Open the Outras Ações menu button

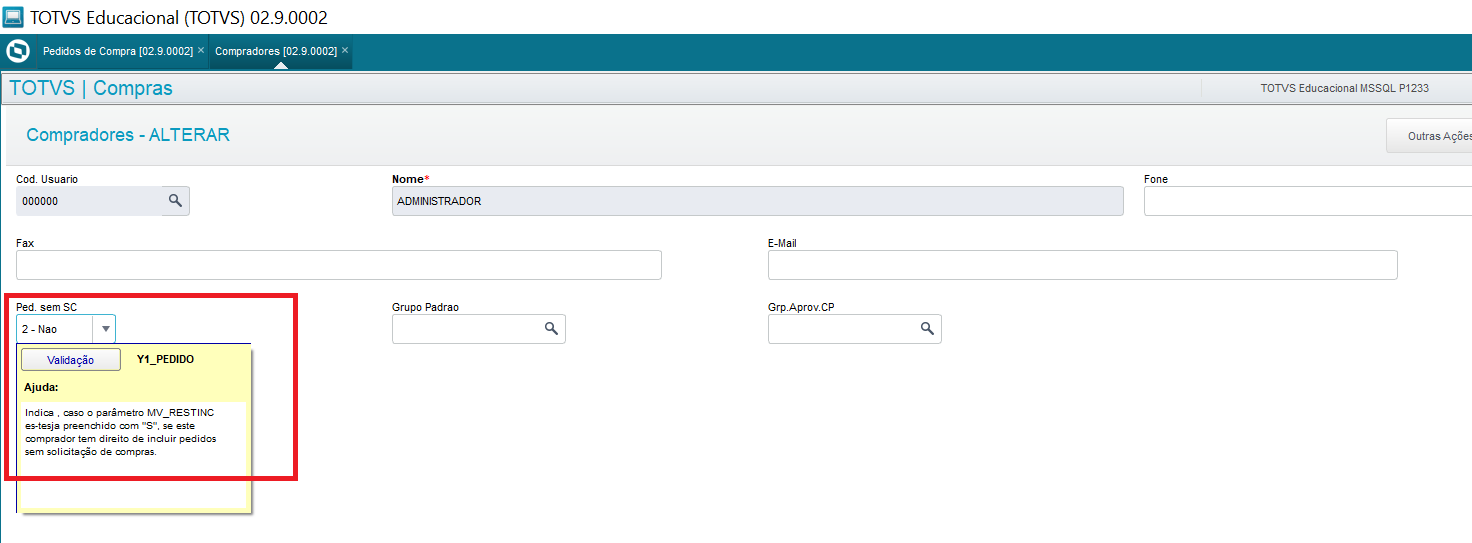(1432, 136)
